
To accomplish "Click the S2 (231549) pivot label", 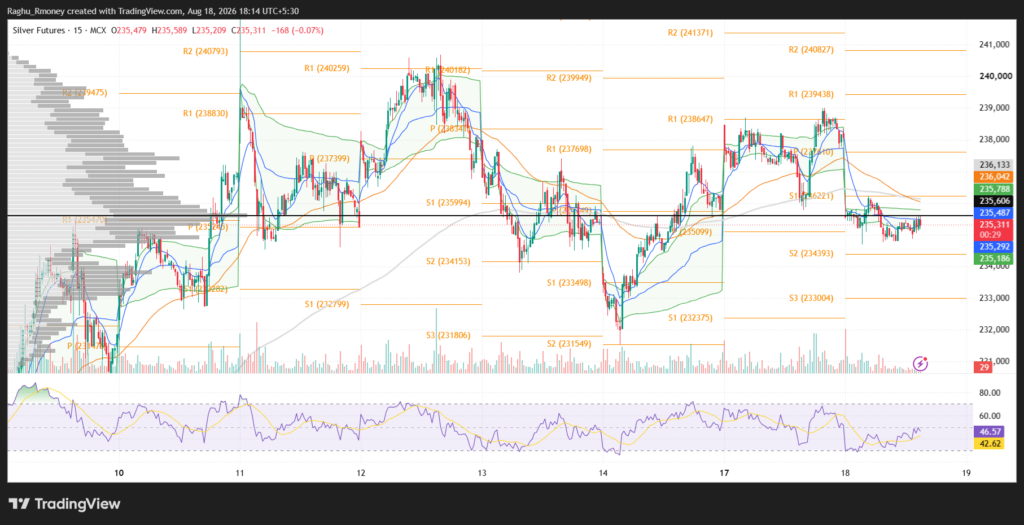I will point(569,343).
